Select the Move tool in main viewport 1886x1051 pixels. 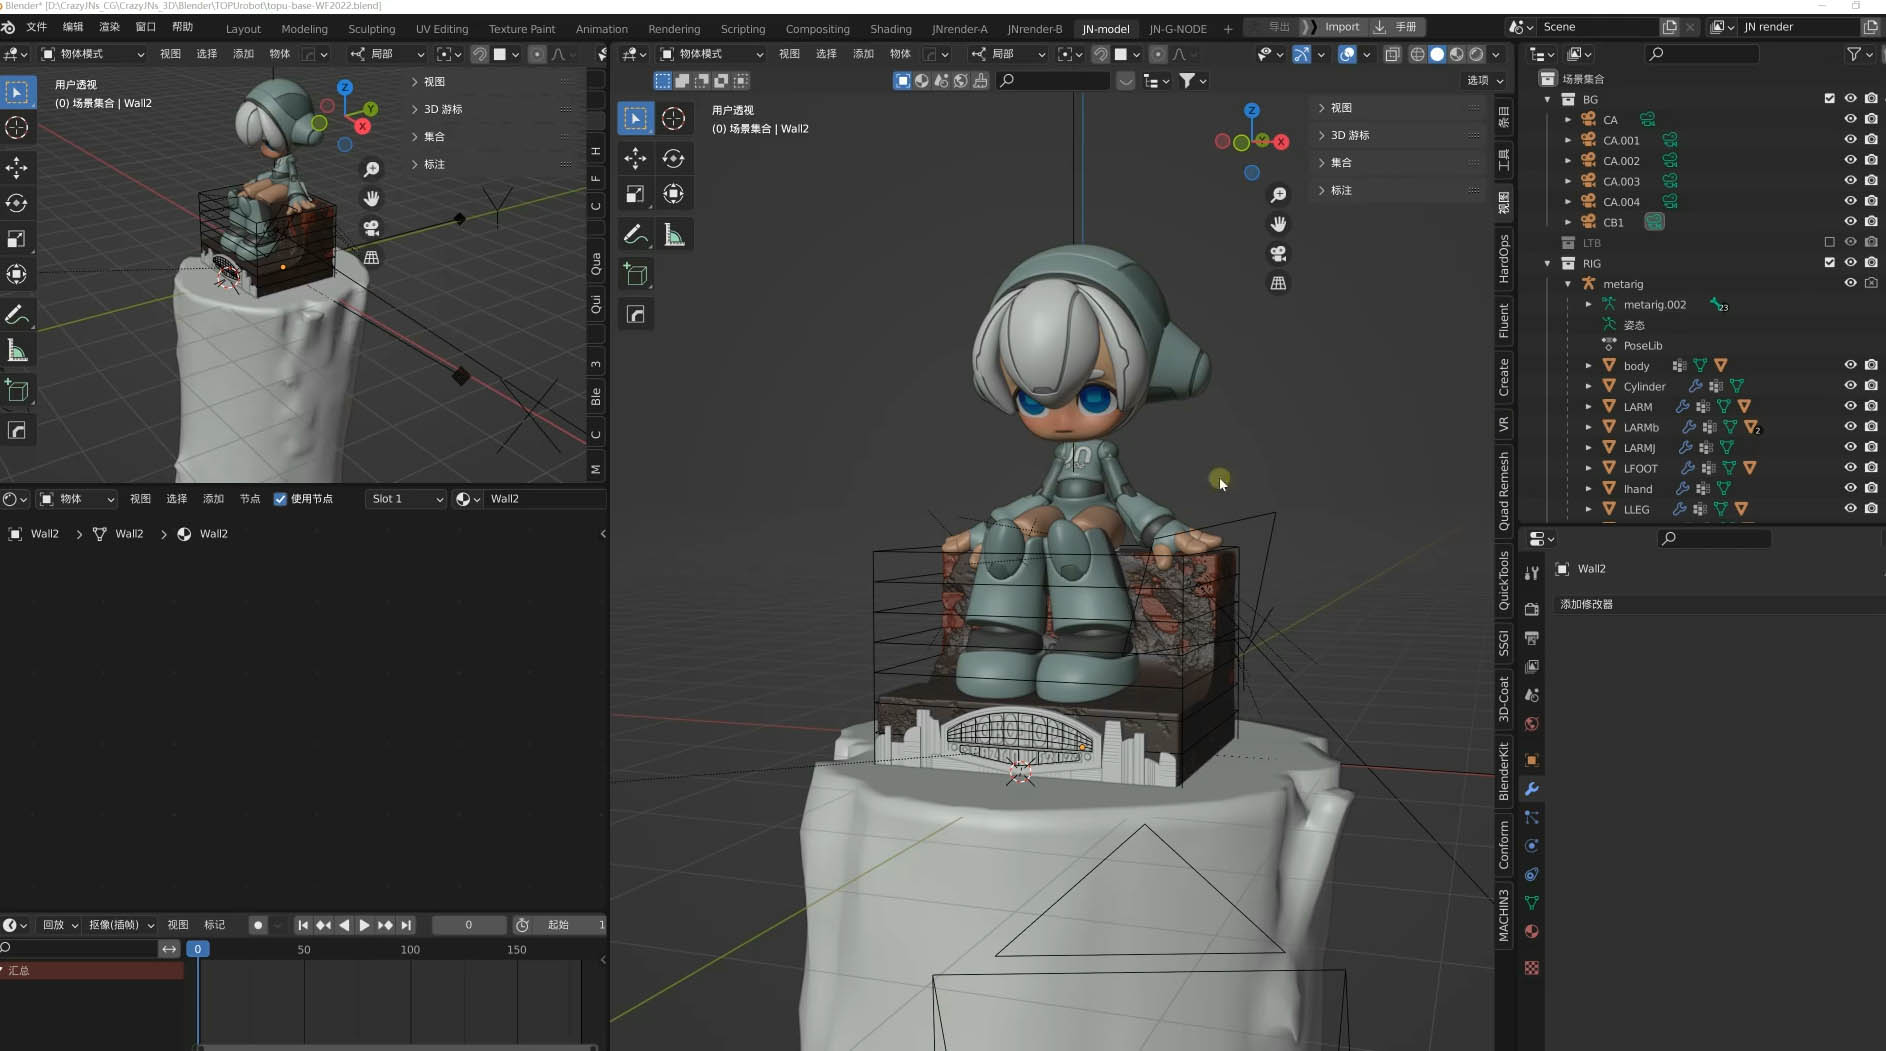[635, 158]
